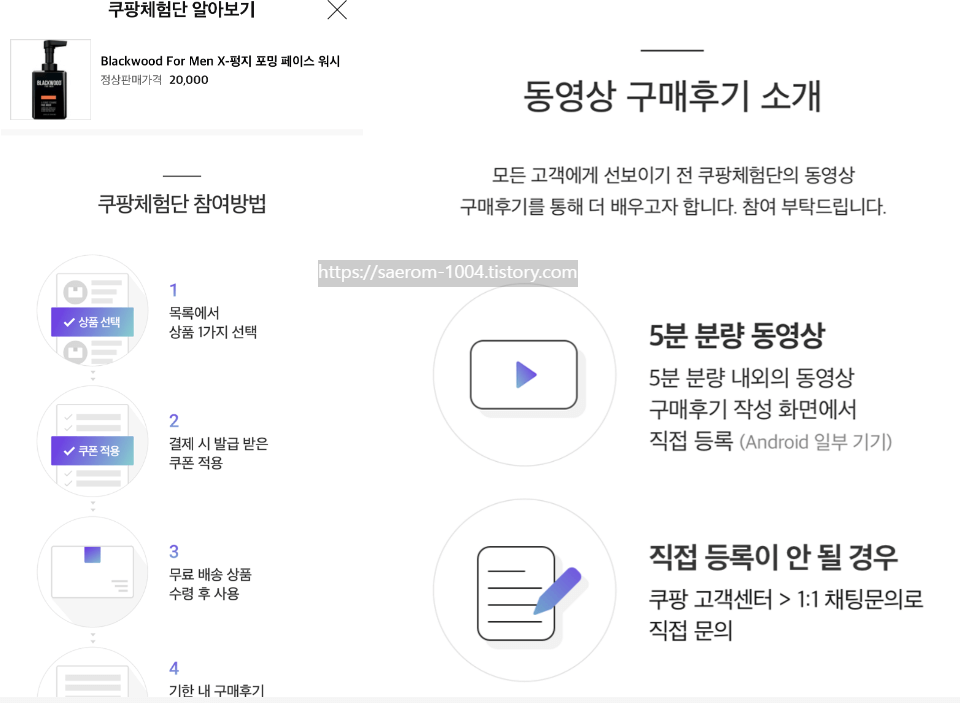Screen dimensions: 960x703
Task: Close the 쿠팡체험단 알아보기 panel
Action: click(337, 10)
